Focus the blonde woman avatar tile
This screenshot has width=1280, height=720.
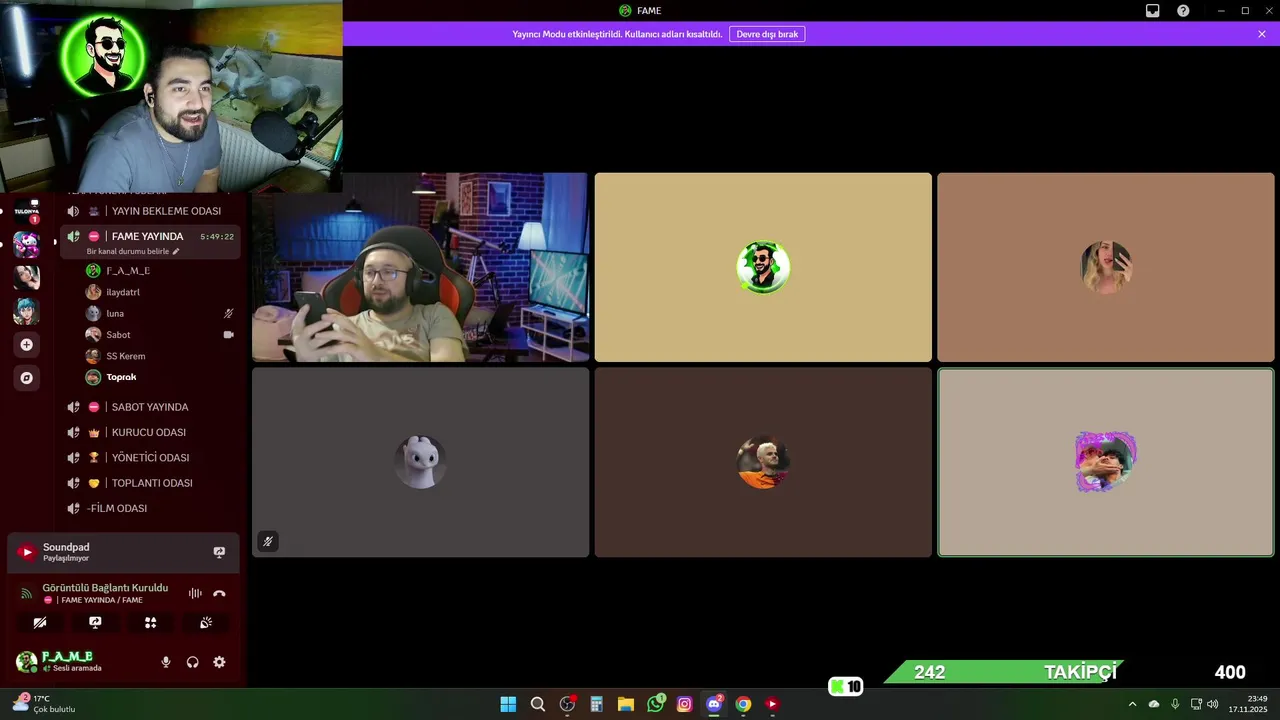pyautogui.click(x=1106, y=267)
